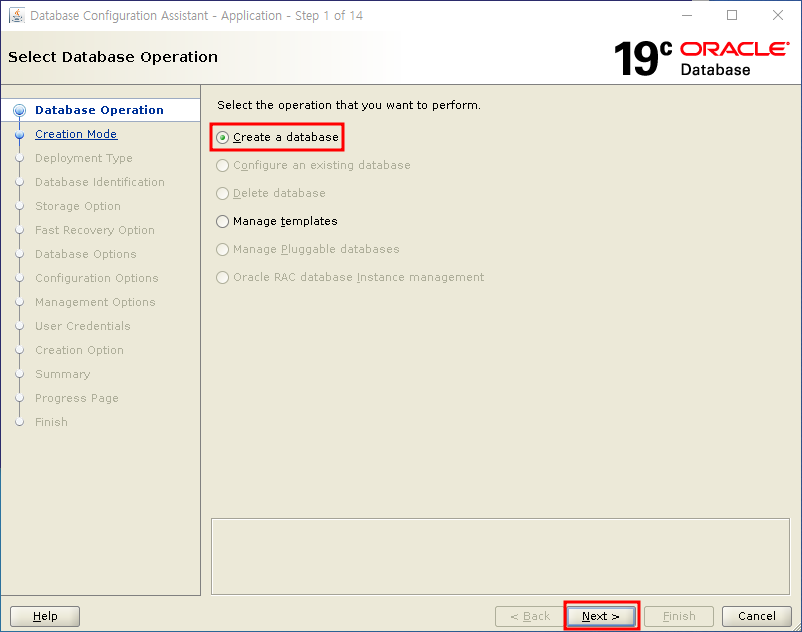The width and height of the screenshot is (802, 632).
Task: Select the Delete database radio button
Action: click(x=271, y=193)
